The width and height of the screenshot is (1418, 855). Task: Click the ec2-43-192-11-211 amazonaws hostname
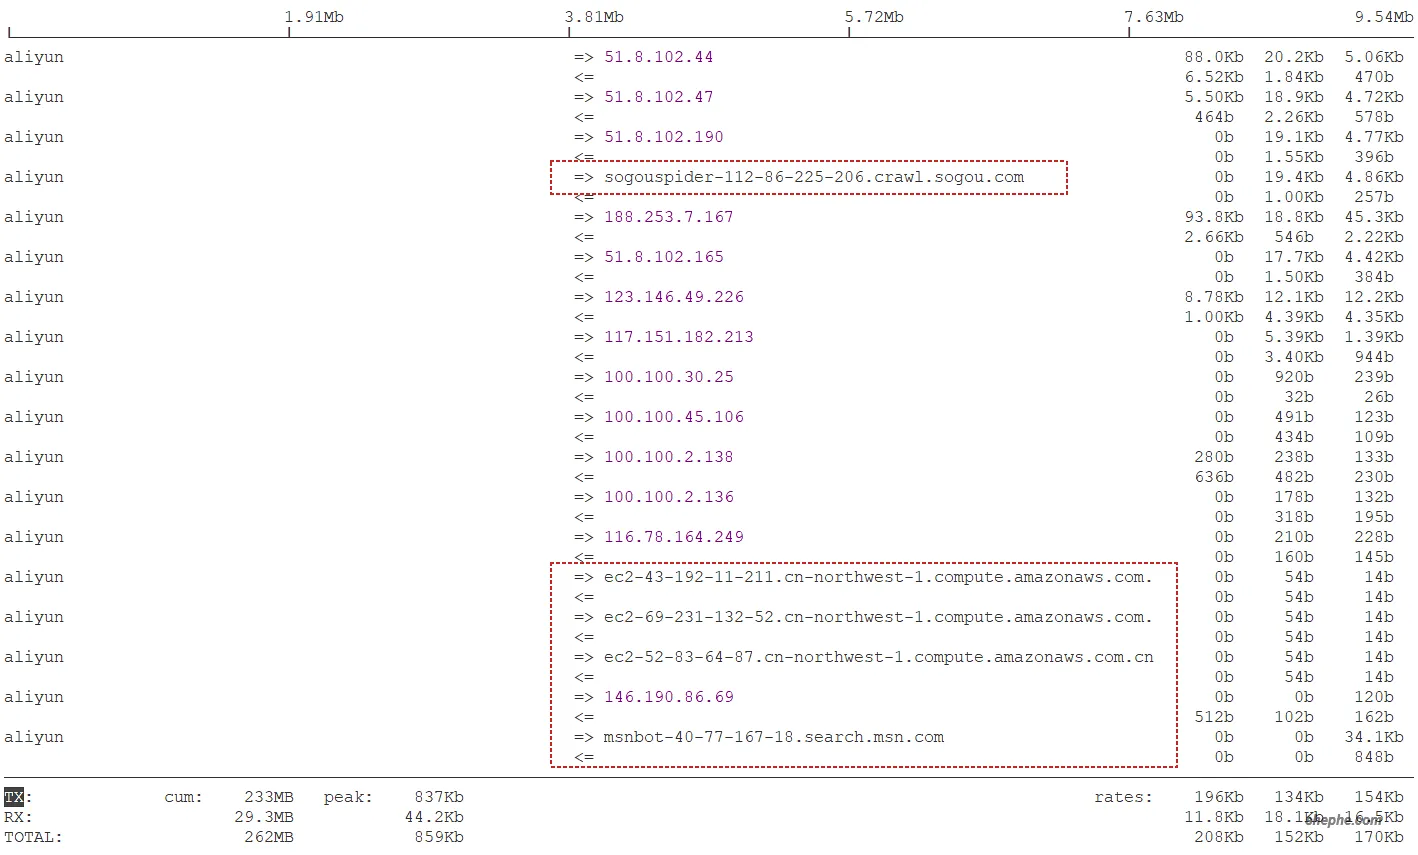(877, 577)
